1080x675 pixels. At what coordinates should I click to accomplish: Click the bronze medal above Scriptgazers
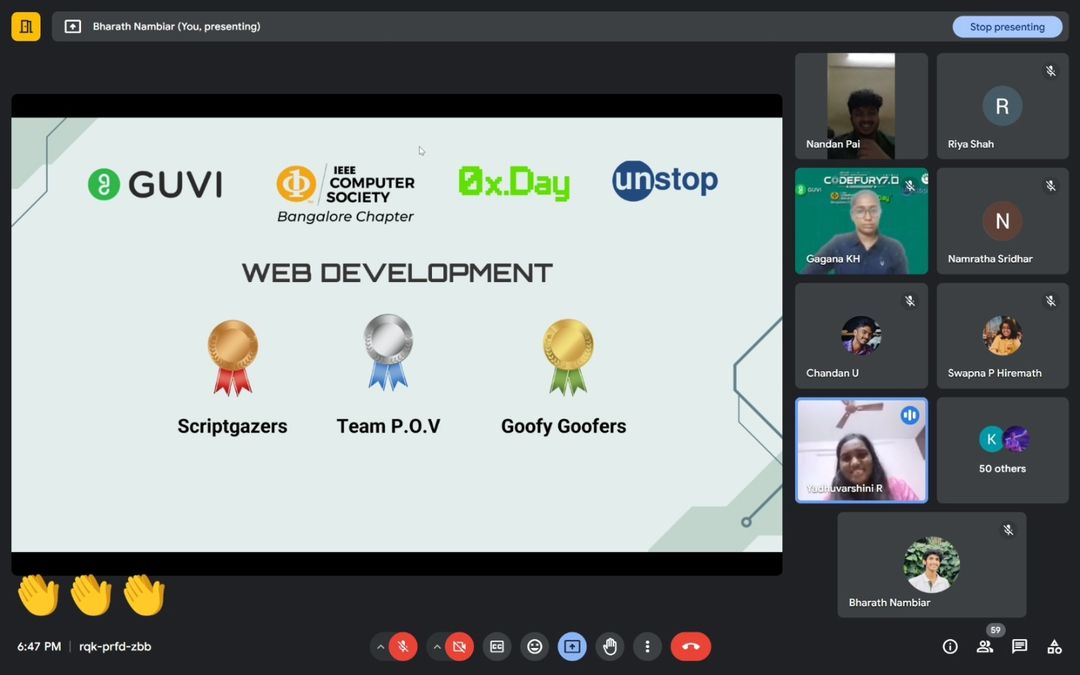233,357
